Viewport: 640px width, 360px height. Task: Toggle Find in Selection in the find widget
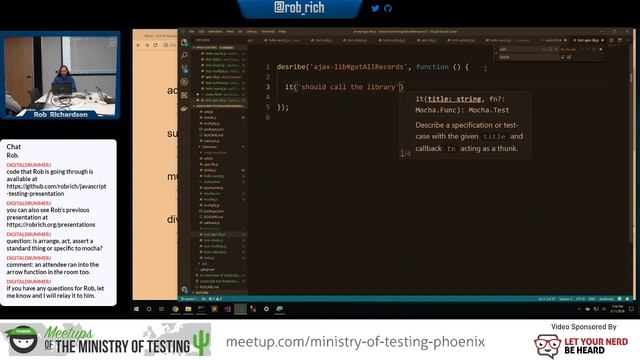(594, 49)
